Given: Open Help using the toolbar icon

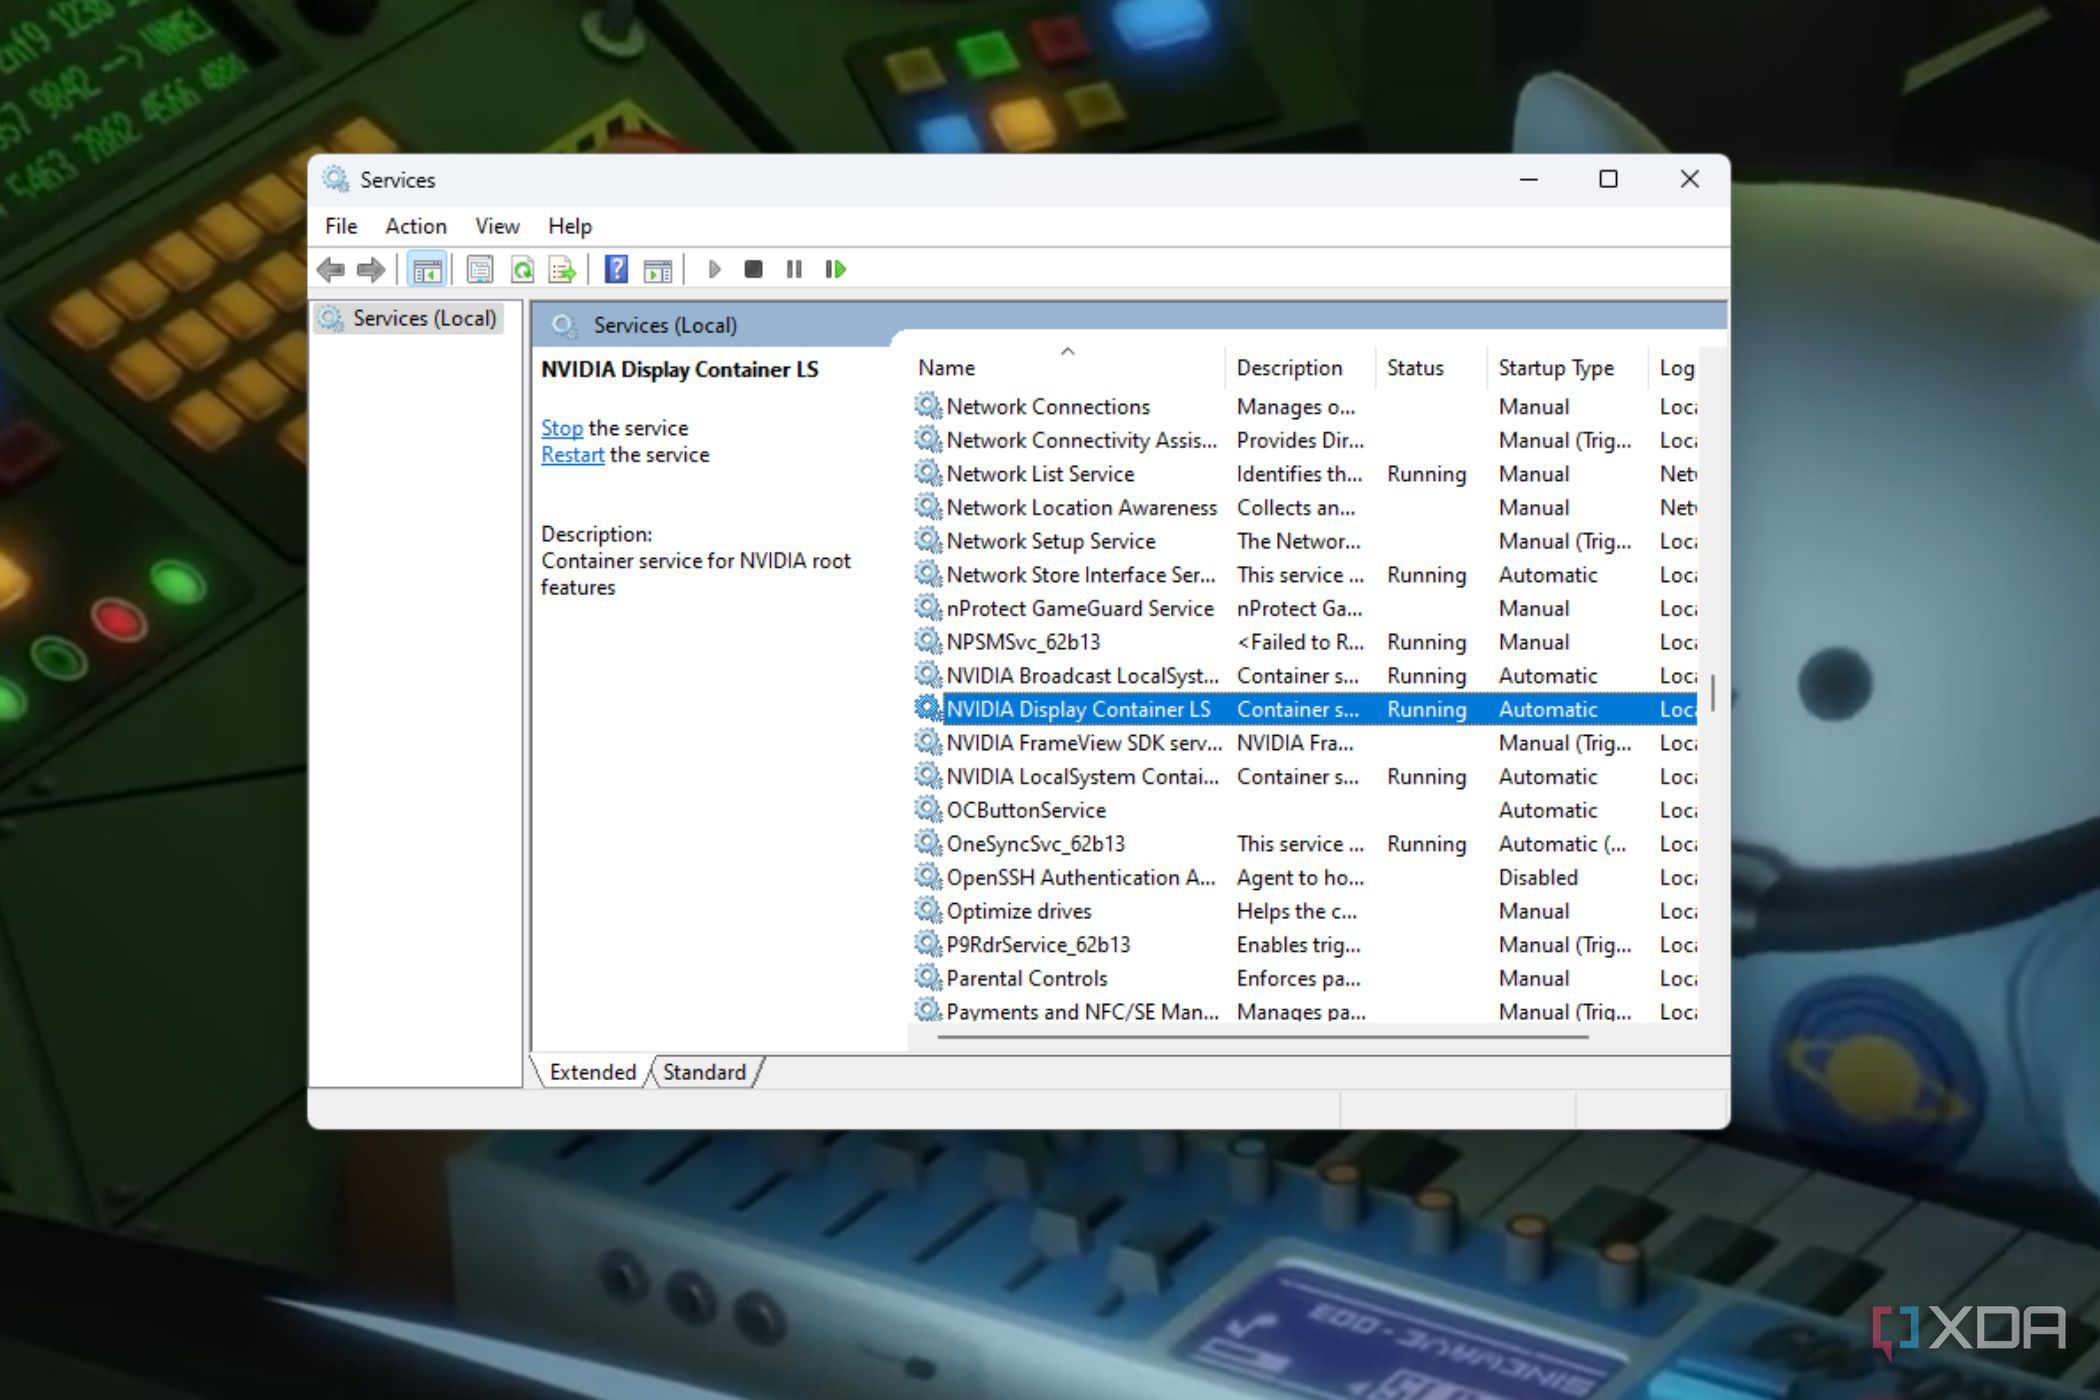Looking at the screenshot, I should click(617, 269).
